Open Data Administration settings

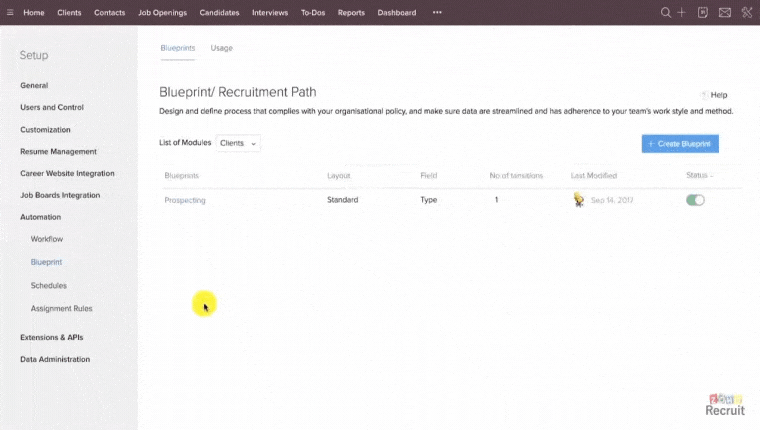coord(55,359)
